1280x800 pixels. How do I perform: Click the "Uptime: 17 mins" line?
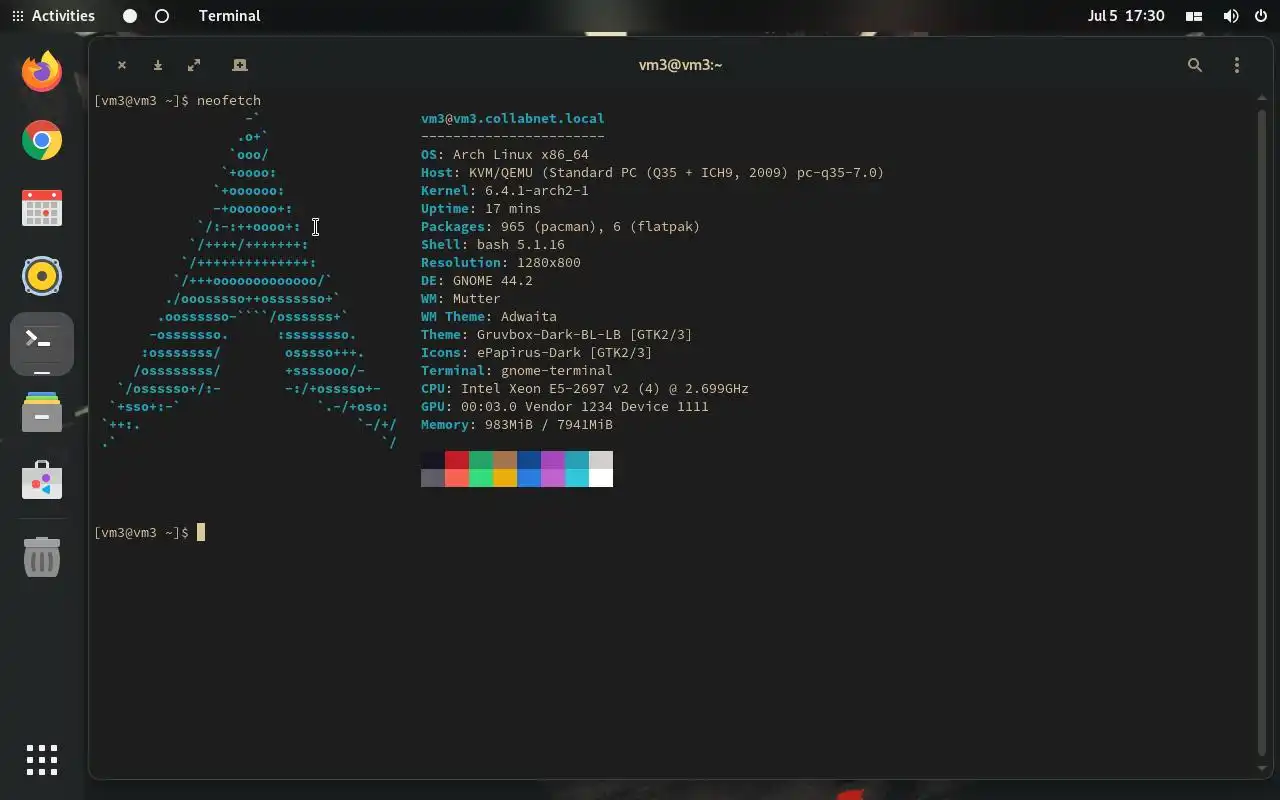(481, 209)
